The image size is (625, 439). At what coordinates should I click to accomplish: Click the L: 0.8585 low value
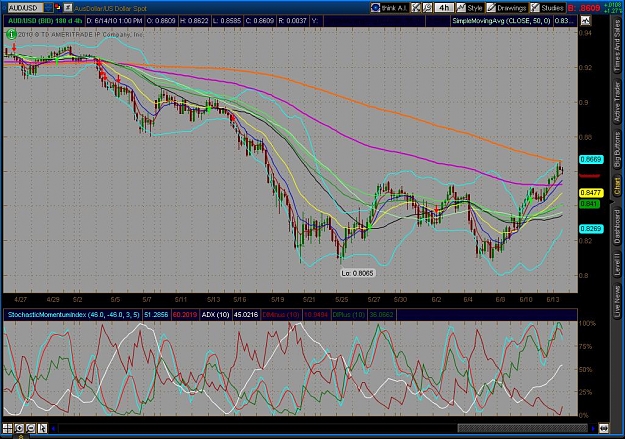coord(226,21)
